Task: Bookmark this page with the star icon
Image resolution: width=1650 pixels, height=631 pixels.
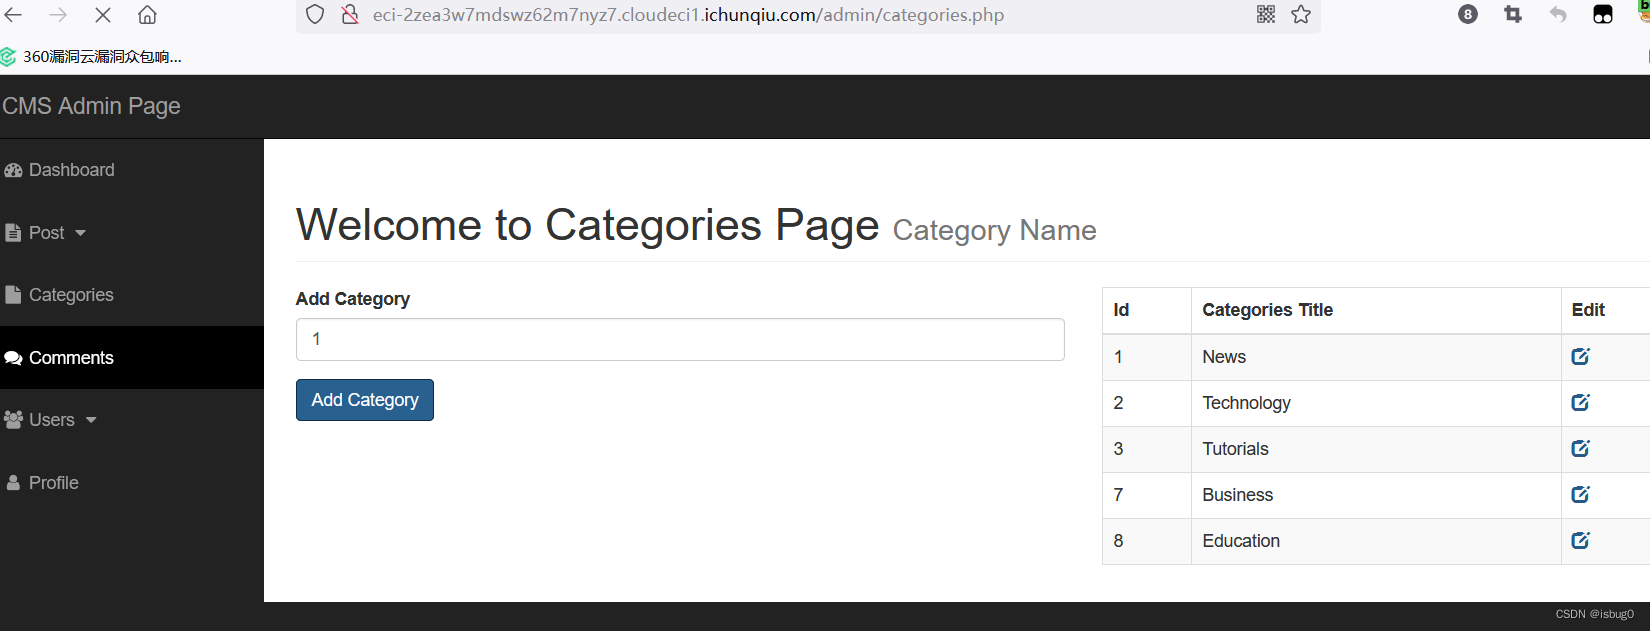Action: 1301,14
